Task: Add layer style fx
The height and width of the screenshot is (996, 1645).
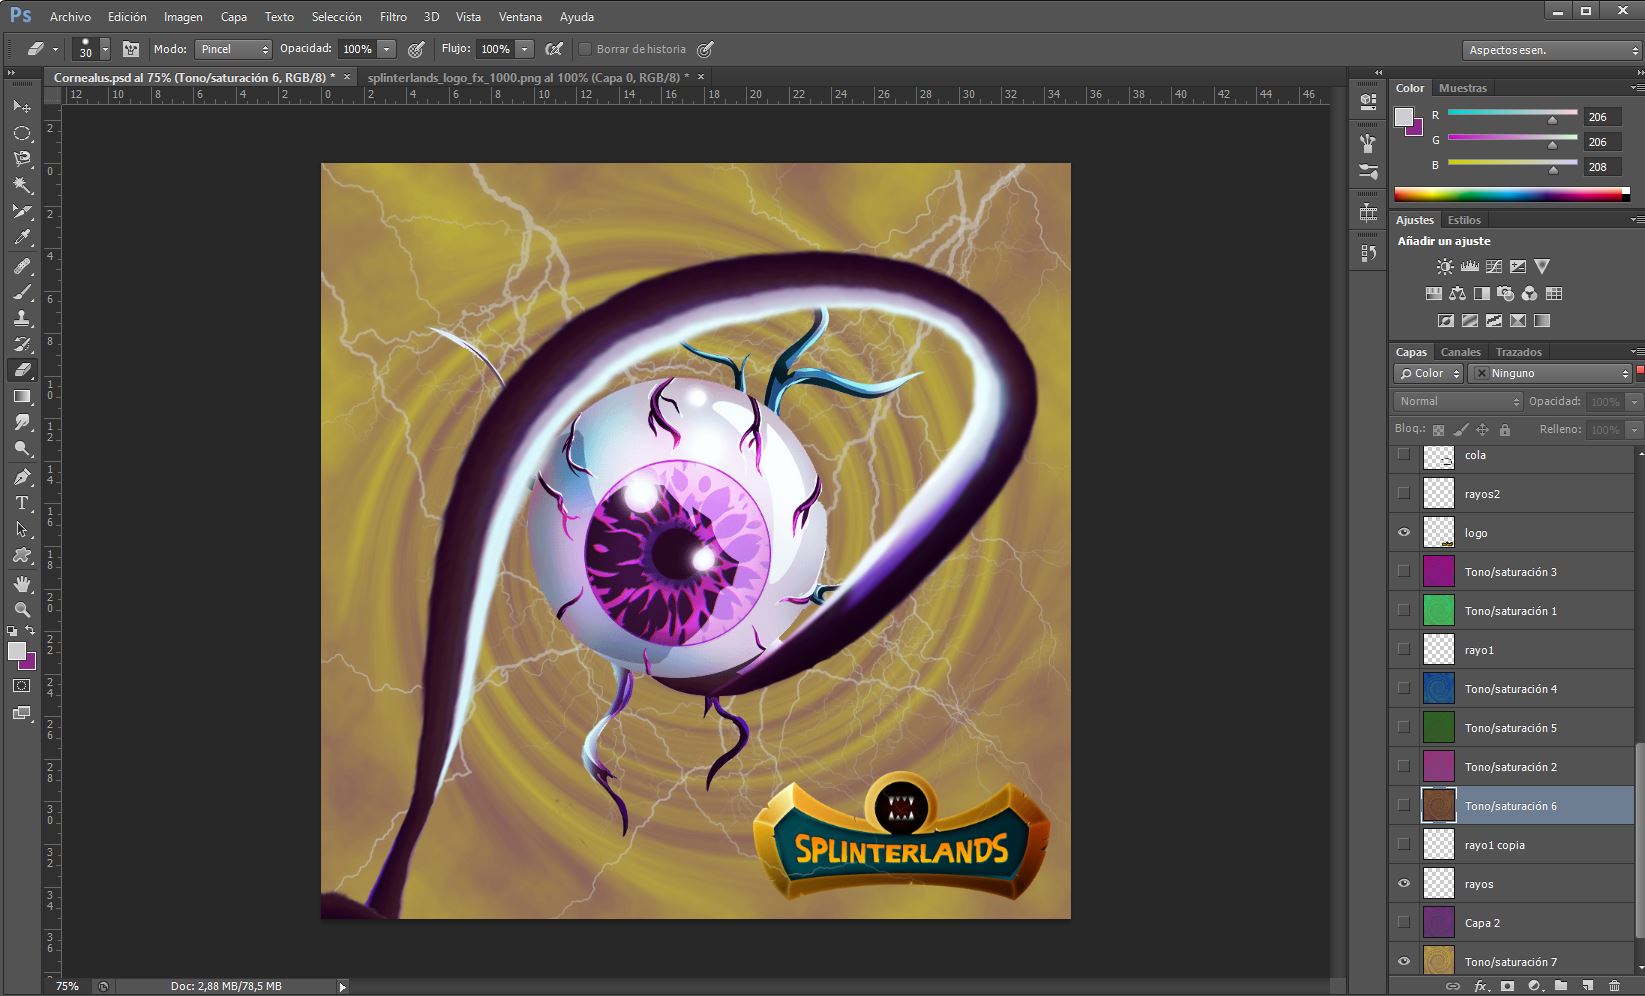Action: point(1482,986)
